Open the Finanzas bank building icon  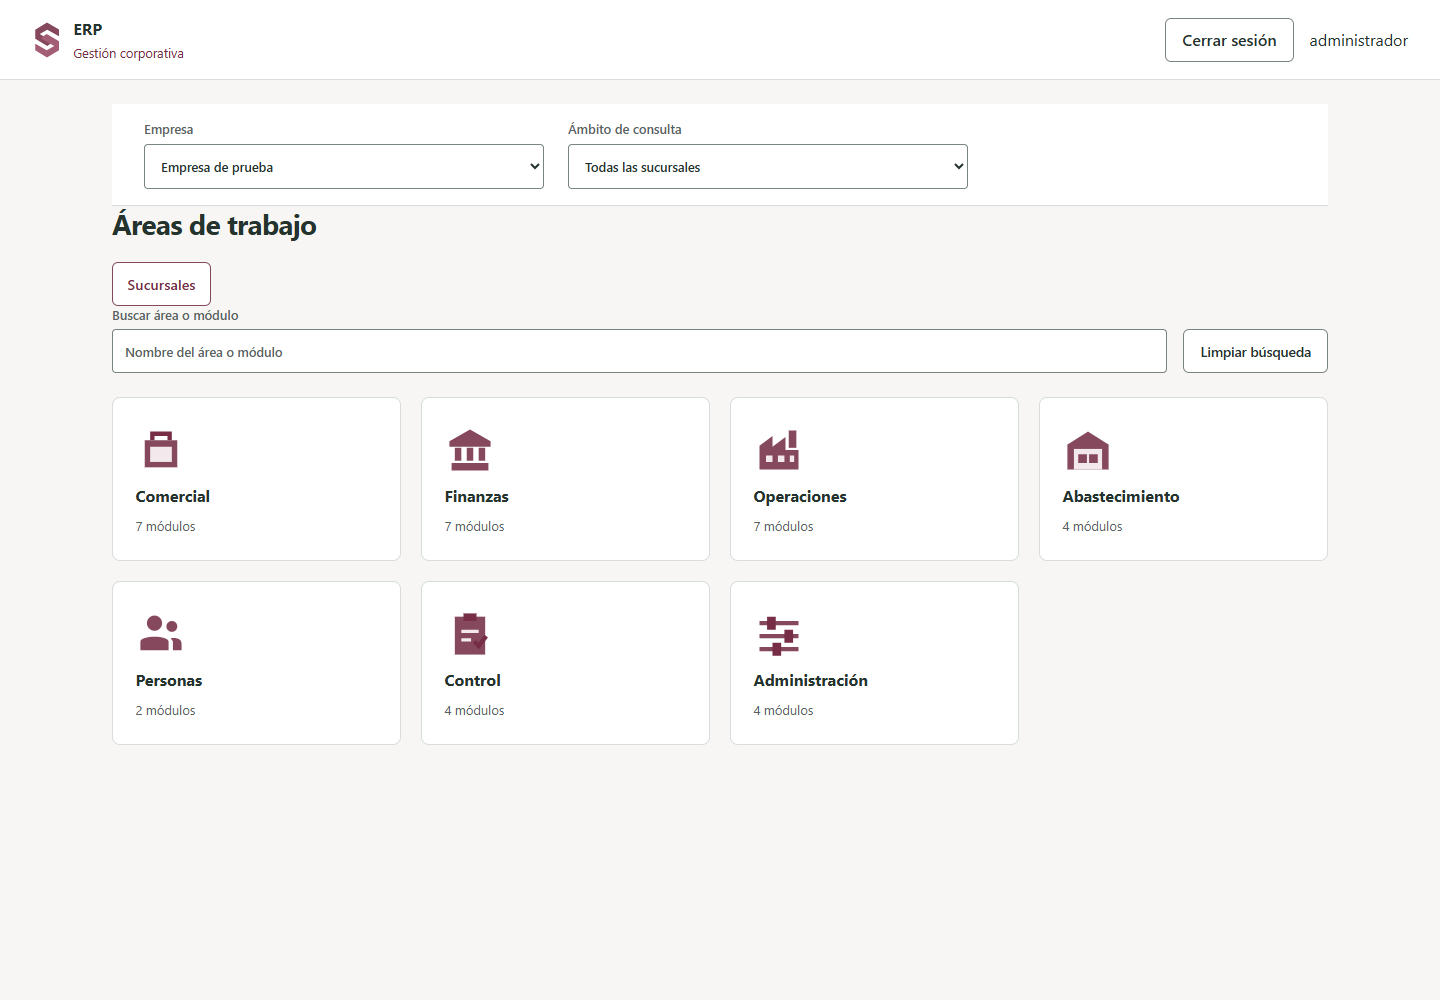click(470, 450)
